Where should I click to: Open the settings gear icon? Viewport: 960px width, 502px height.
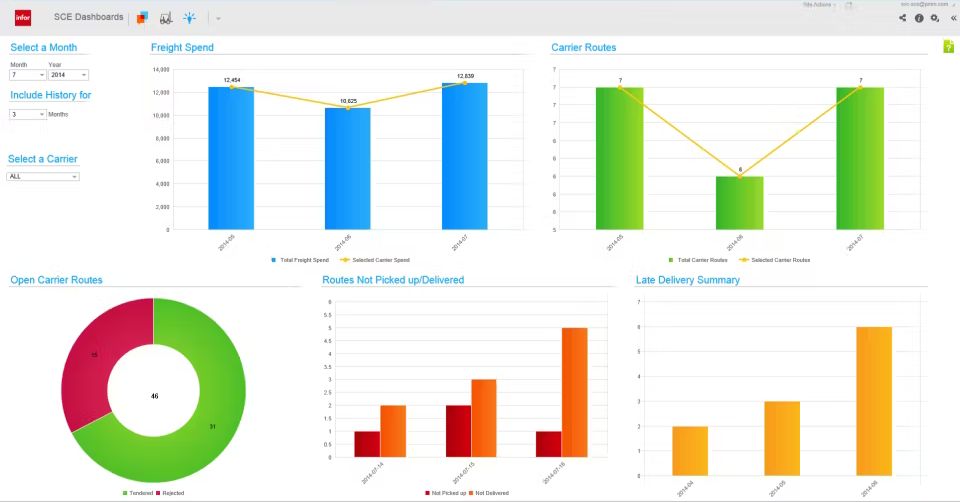tap(935, 18)
